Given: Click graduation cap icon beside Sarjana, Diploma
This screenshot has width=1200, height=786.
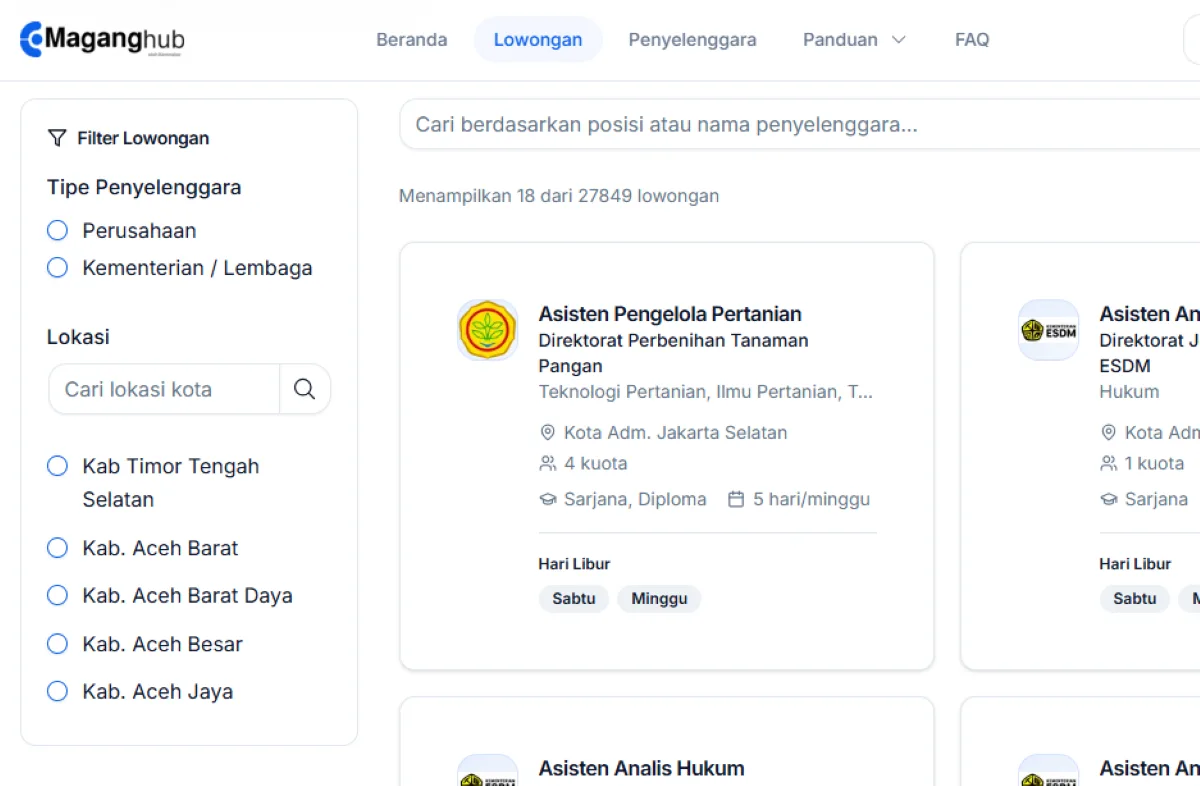Looking at the screenshot, I should [x=547, y=499].
